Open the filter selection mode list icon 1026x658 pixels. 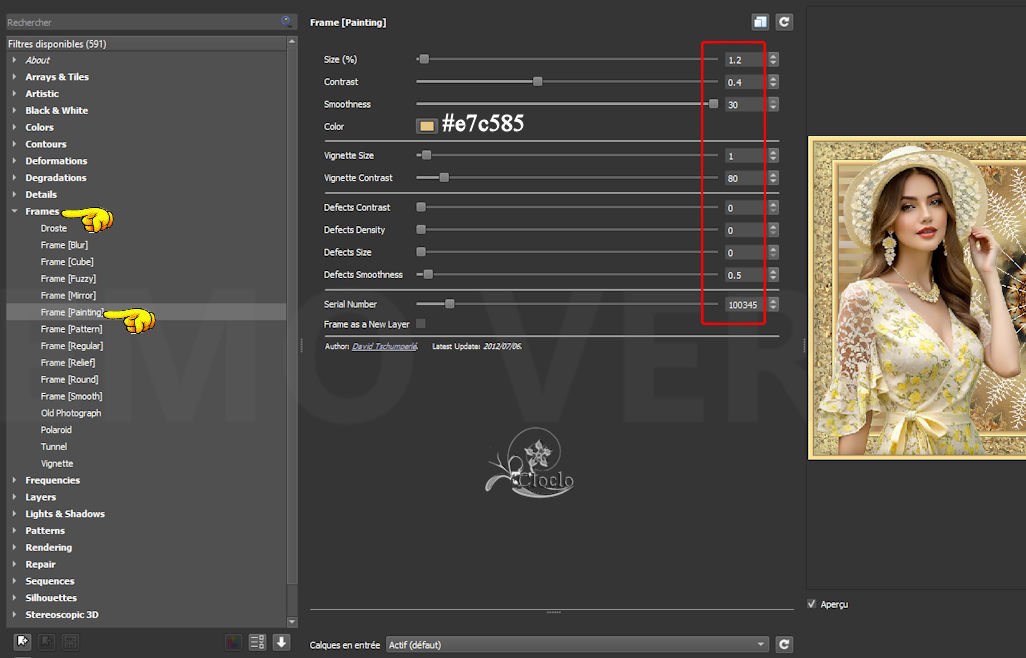257,642
